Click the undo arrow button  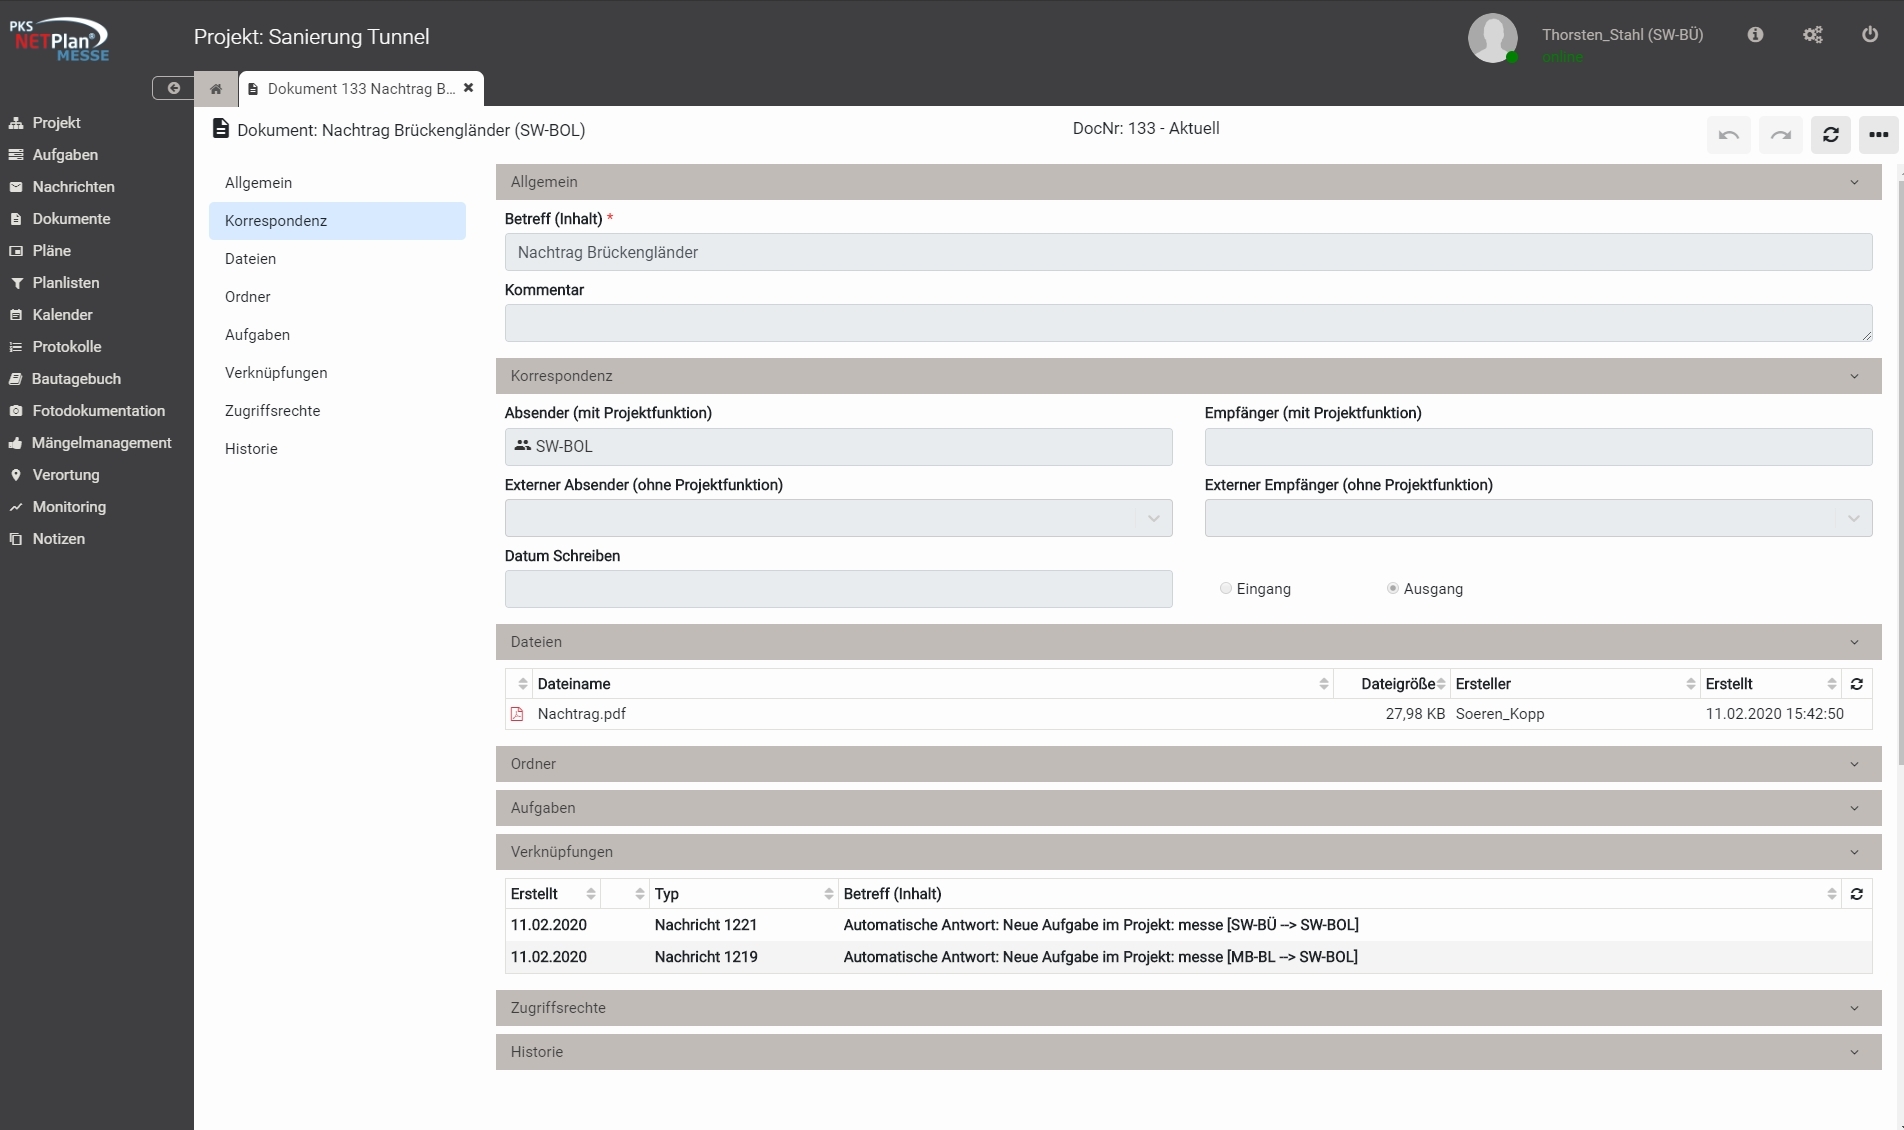click(1729, 135)
